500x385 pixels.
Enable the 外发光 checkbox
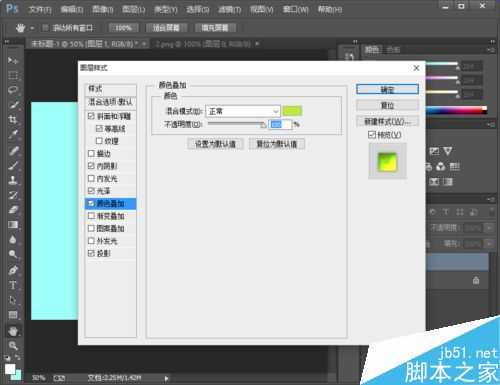pyautogui.click(x=91, y=241)
